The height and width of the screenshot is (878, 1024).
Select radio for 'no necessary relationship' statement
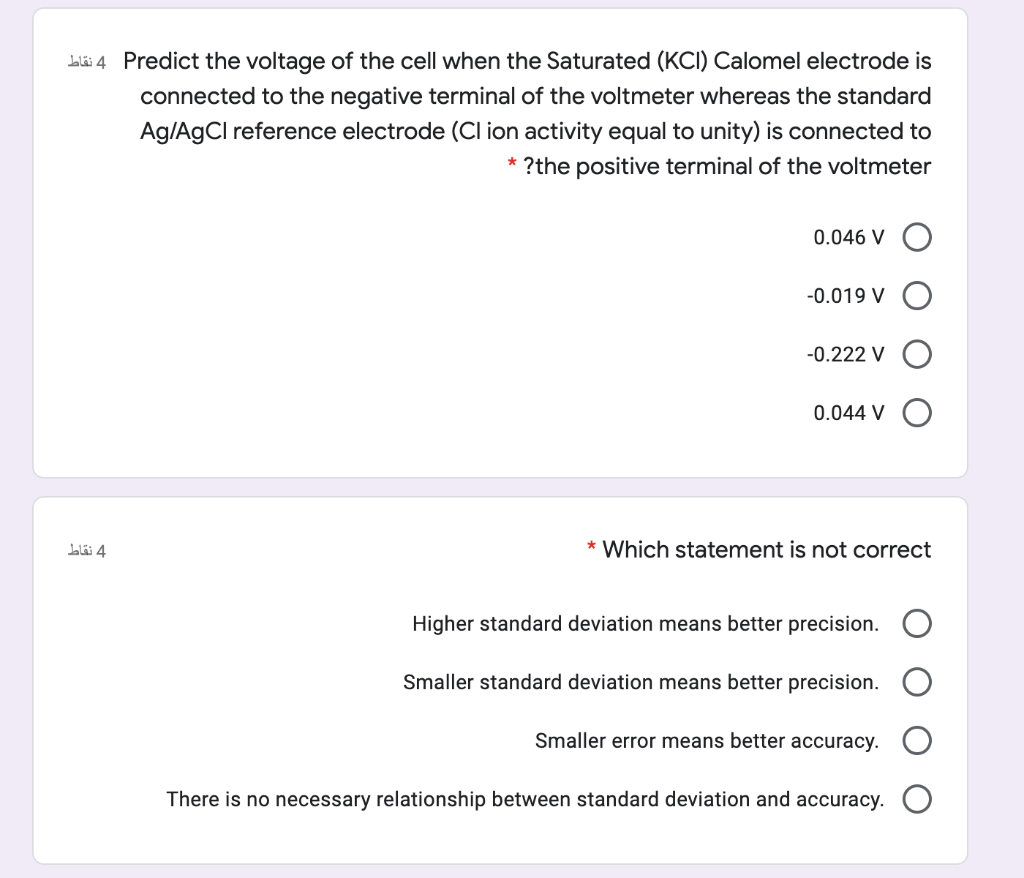click(917, 799)
